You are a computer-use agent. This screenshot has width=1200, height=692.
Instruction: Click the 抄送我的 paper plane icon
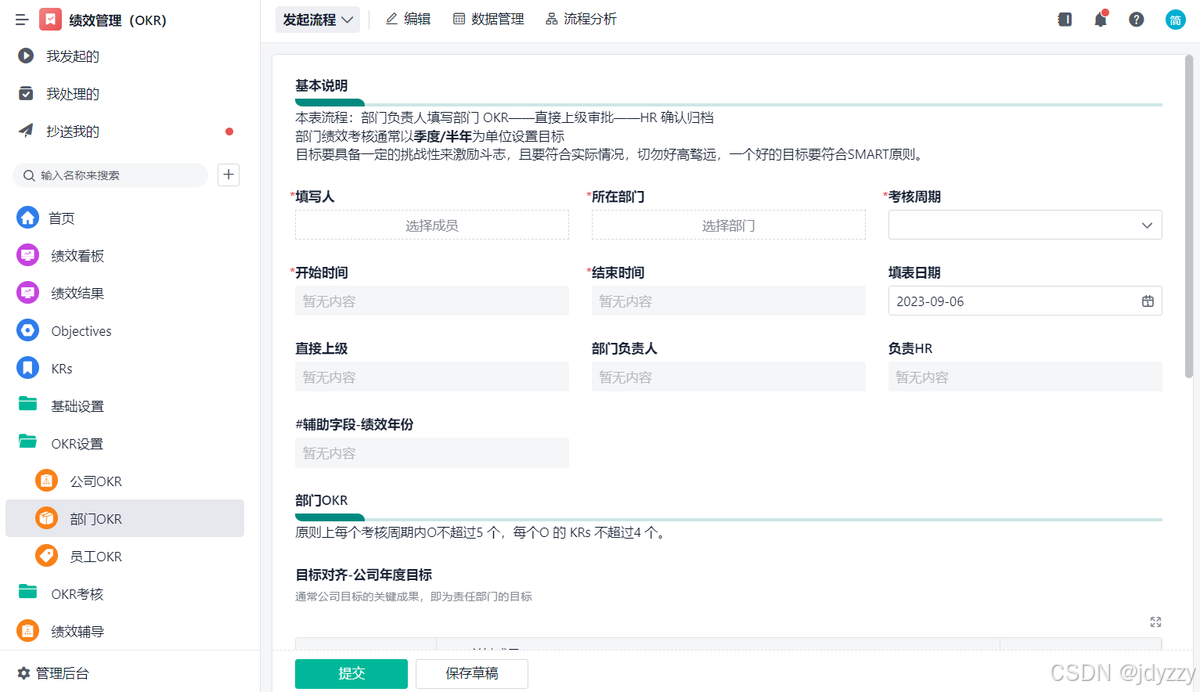pyautogui.click(x=26, y=131)
